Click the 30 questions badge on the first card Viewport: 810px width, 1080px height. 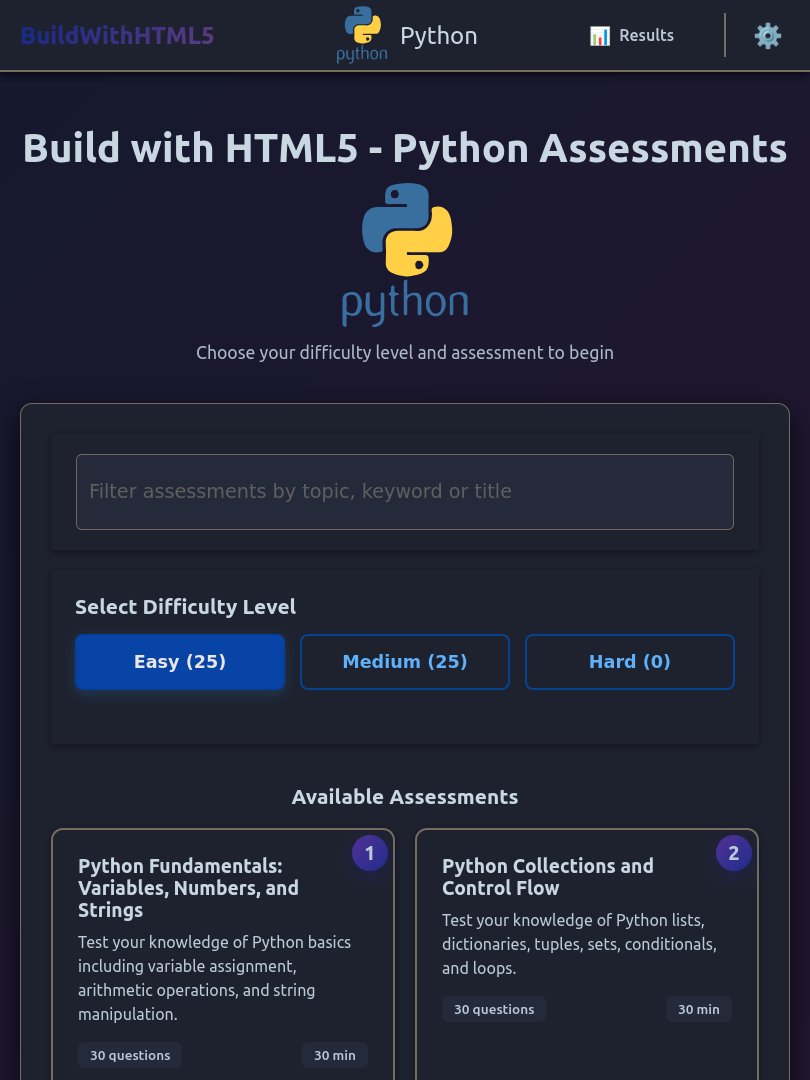[130, 1055]
